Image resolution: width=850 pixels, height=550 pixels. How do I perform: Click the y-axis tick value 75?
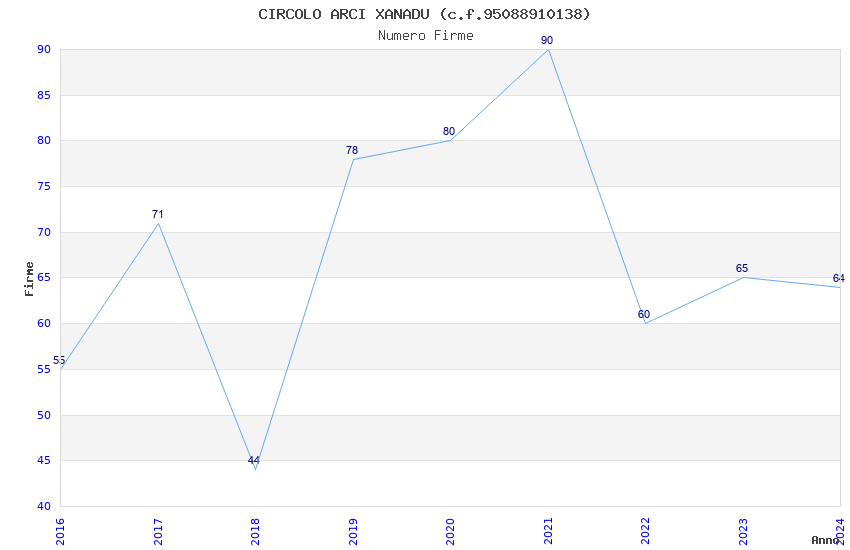[x=44, y=186]
